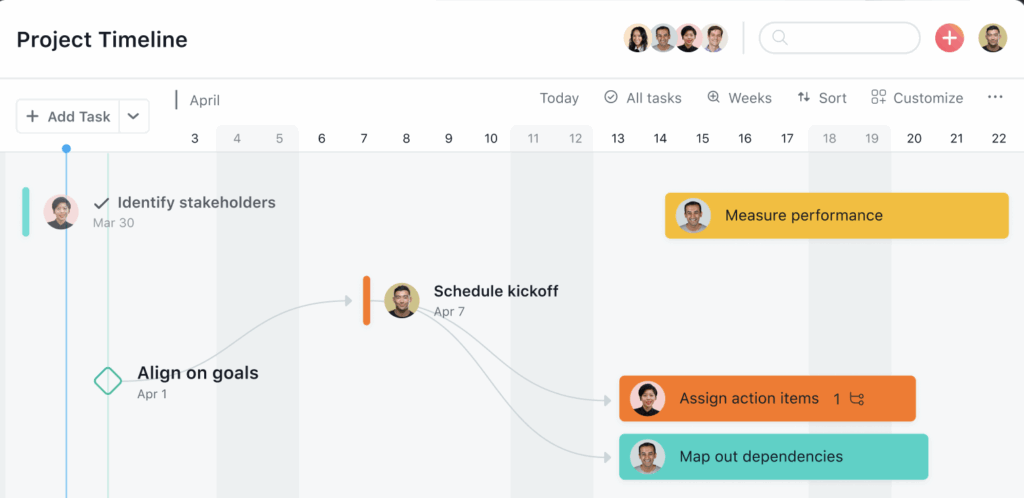Click the Apr 1 date under Align on goals

point(152,394)
